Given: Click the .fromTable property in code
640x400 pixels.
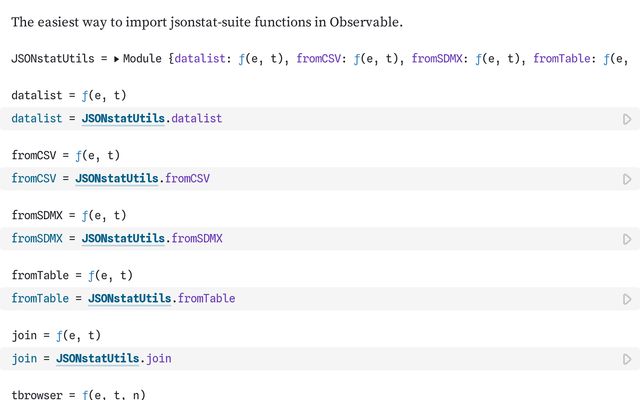Looking at the screenshot, I should 206,299.
